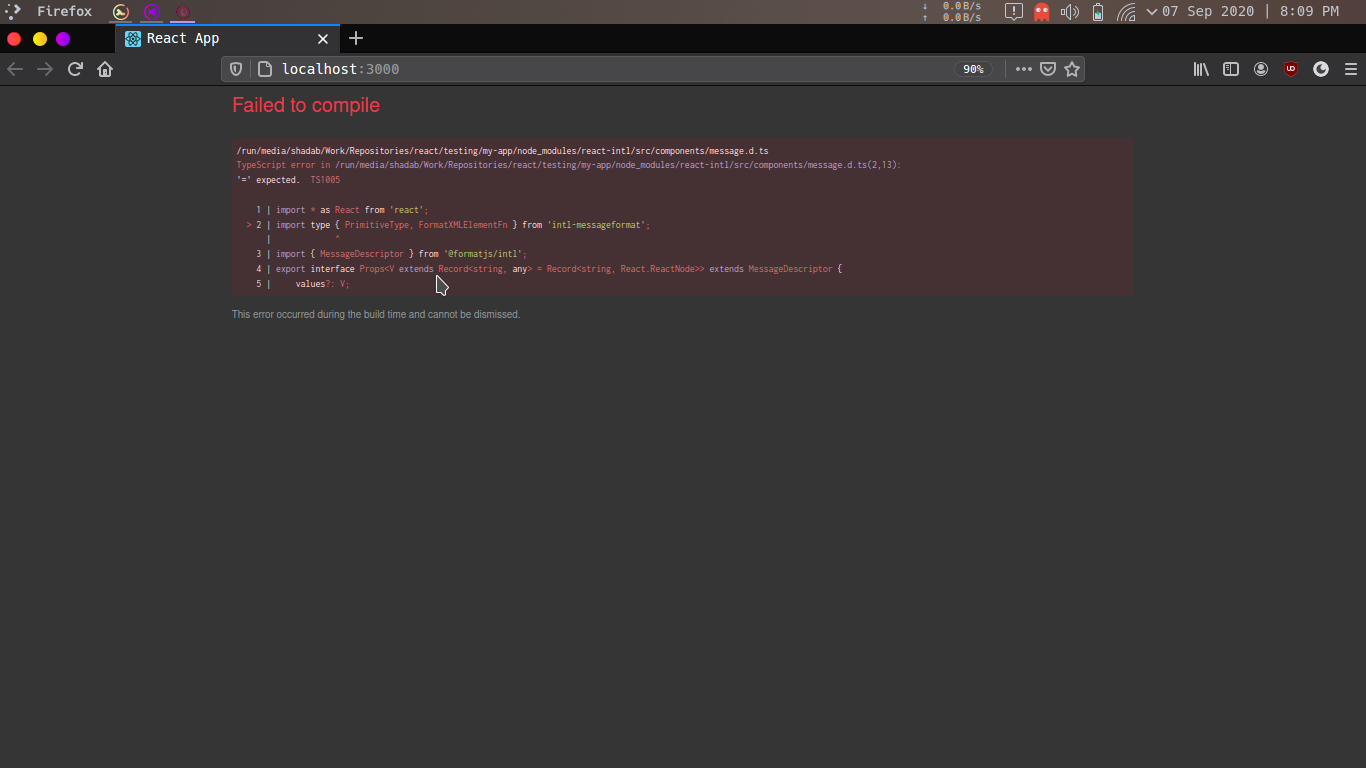This screenshot has width=1366, height=768.
Task: Open a new browser tab
Action: (356, 38)
